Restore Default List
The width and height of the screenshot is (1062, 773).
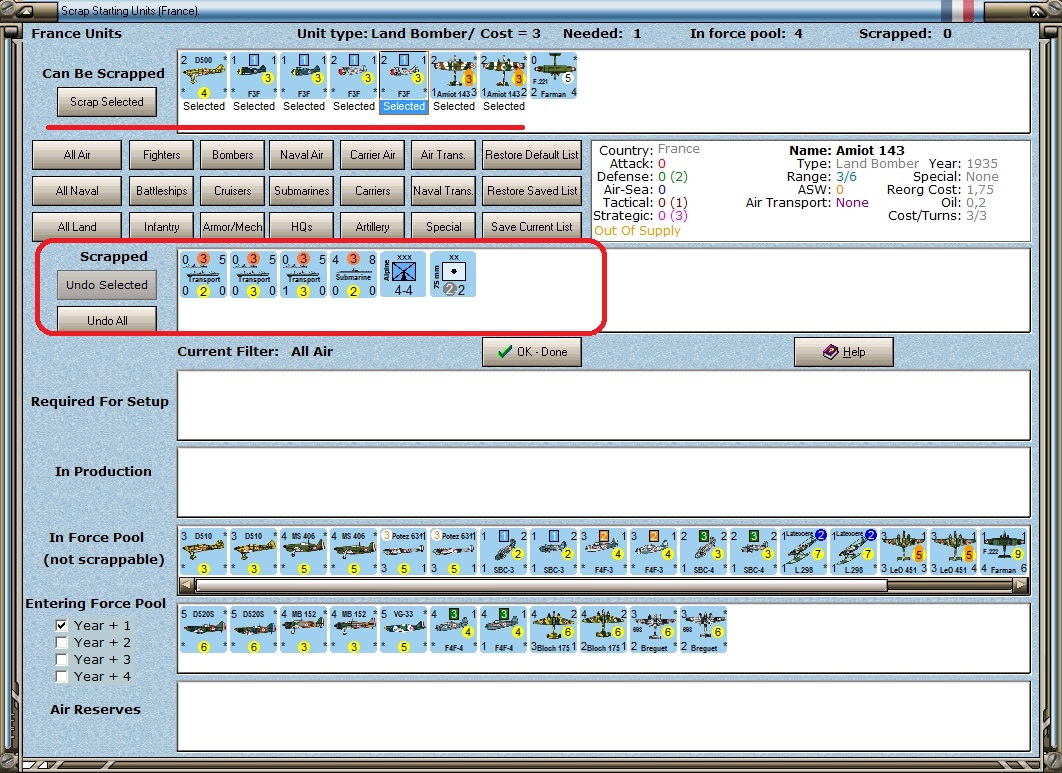(x=532, y=154)
